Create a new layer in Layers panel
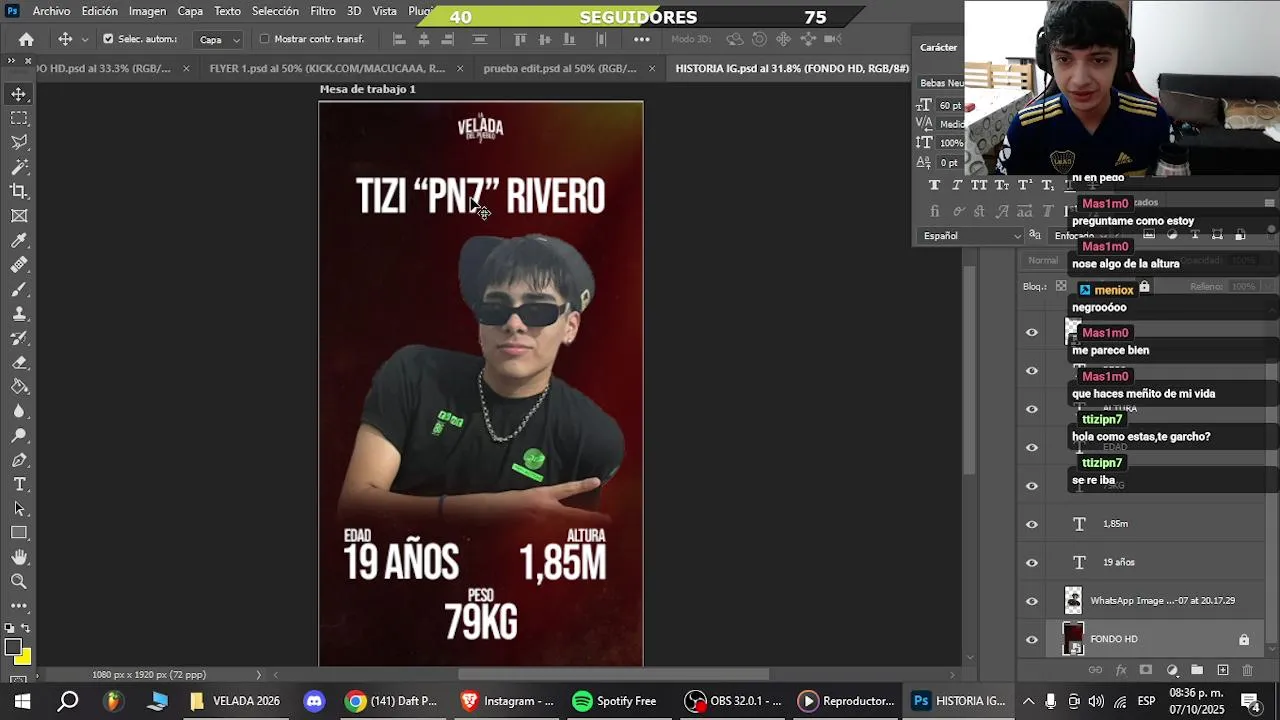Screen dimensions: 1280x720 [x=1222, y=670]
